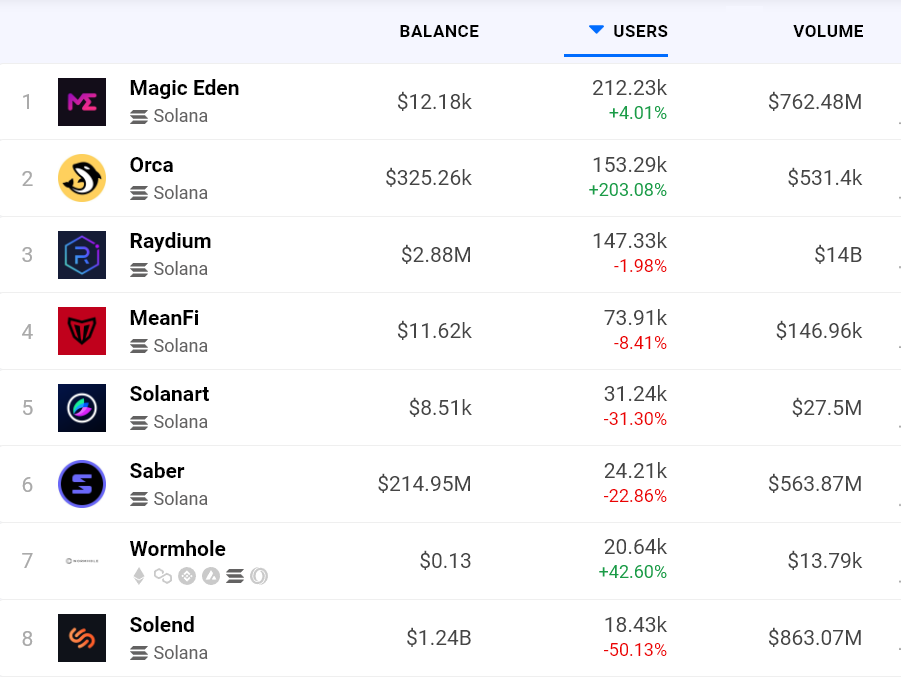
Task: Click the Raydium logo icon
Action: 82,255
